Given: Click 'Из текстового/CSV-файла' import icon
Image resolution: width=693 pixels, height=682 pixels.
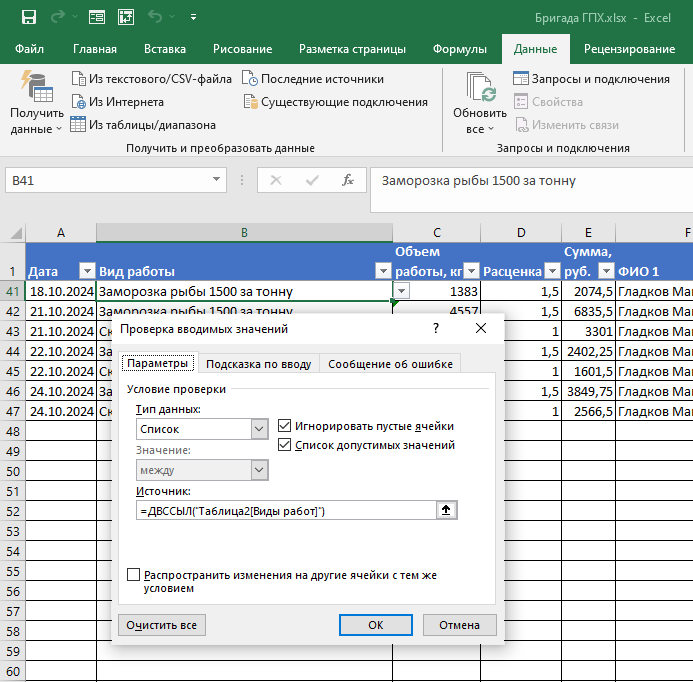Looking at the screenshot, I should coord(78,79).
